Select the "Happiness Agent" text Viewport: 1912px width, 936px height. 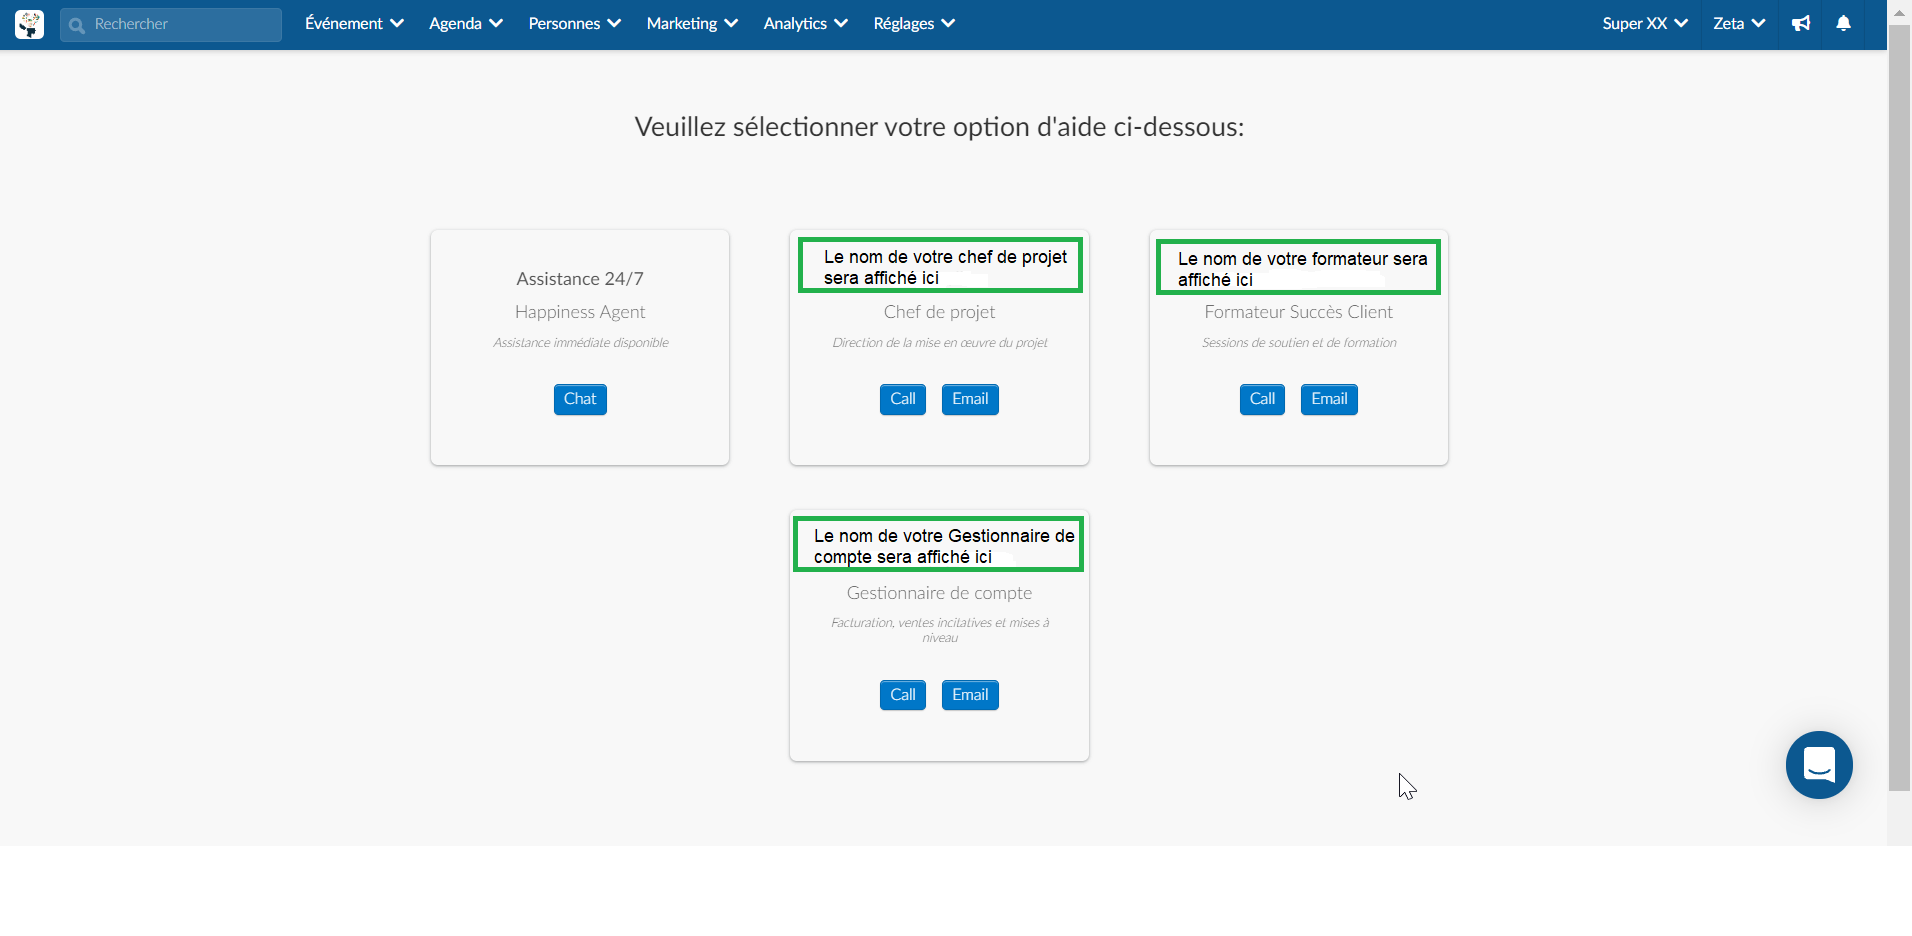click(580, 312)
